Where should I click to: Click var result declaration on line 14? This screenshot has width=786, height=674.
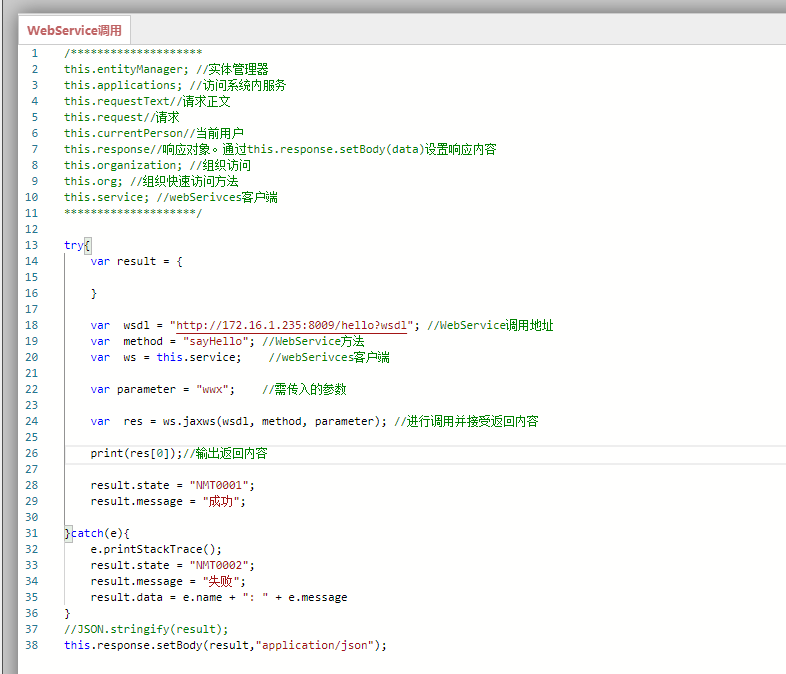(136, 261)
